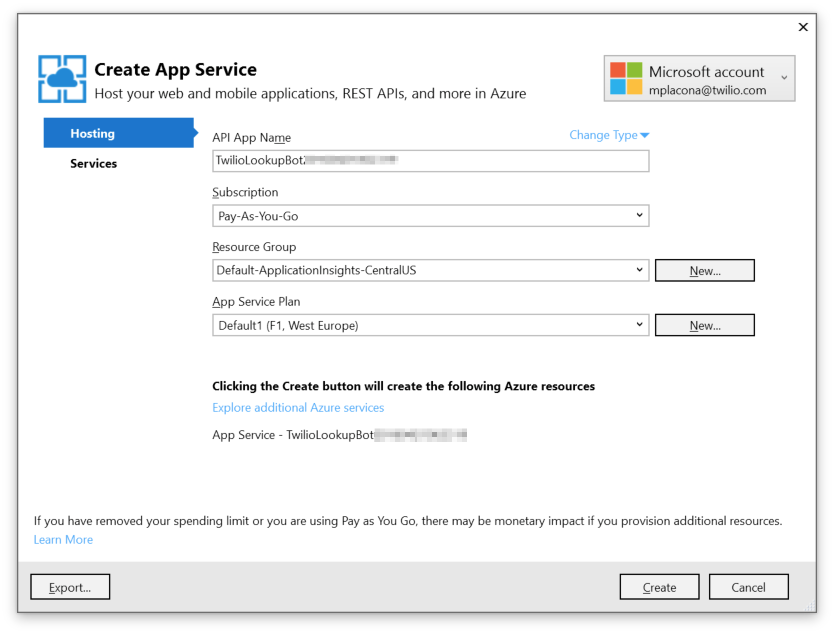Click the Create App Service heading
Image resolution: width=834 pixels, height=634 pixels.
tap(176, 70)
